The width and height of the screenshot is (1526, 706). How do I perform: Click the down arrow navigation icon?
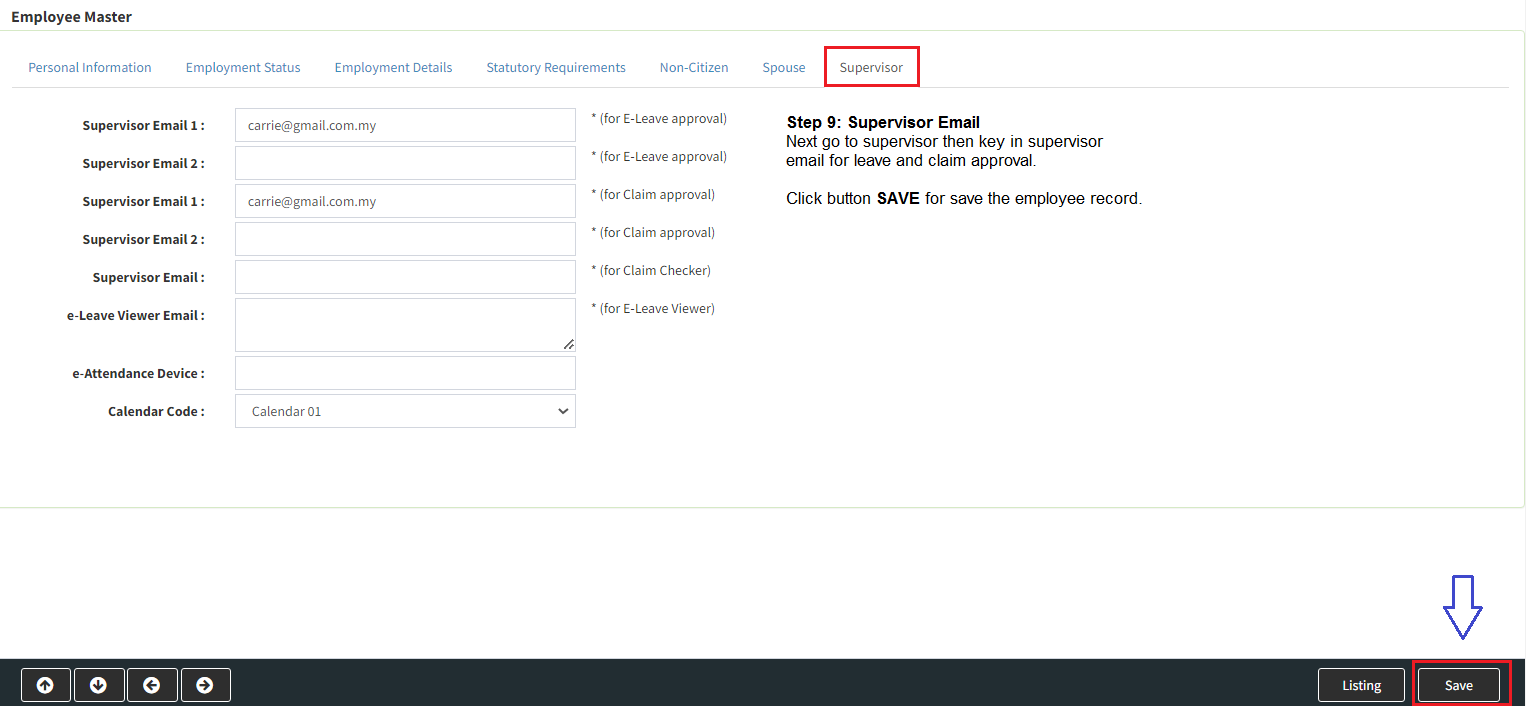(99, 685)
